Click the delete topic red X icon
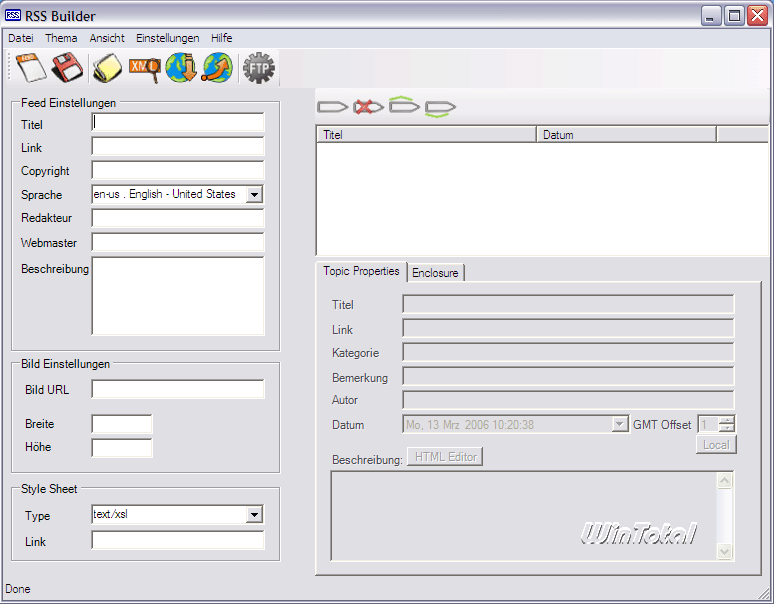This screenshot has height=604, width=774. [x=368, y=107]
